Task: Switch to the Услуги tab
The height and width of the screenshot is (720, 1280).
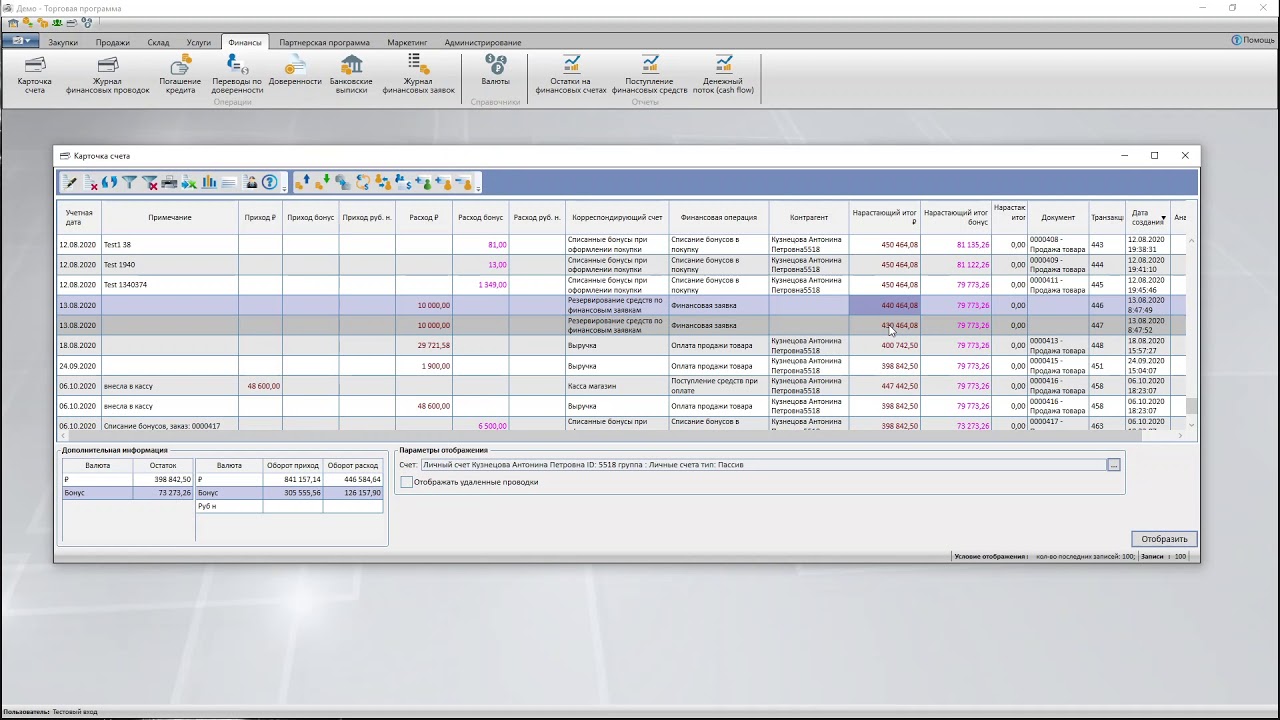Action: (x=198, y=43)
